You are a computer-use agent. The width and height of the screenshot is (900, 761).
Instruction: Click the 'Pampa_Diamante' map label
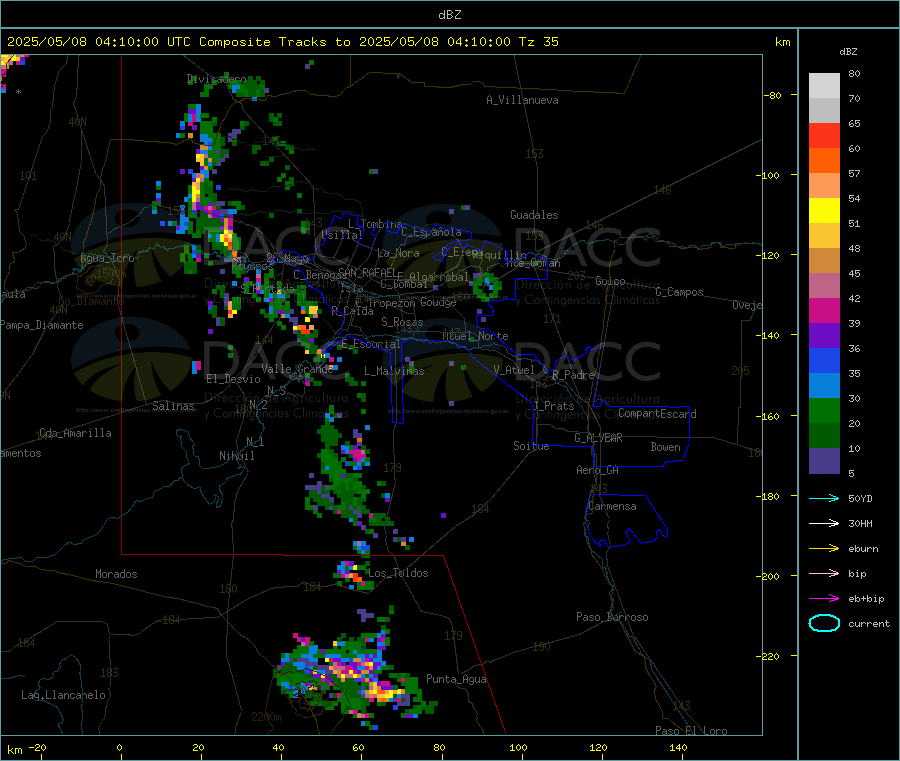coord(42,325)
